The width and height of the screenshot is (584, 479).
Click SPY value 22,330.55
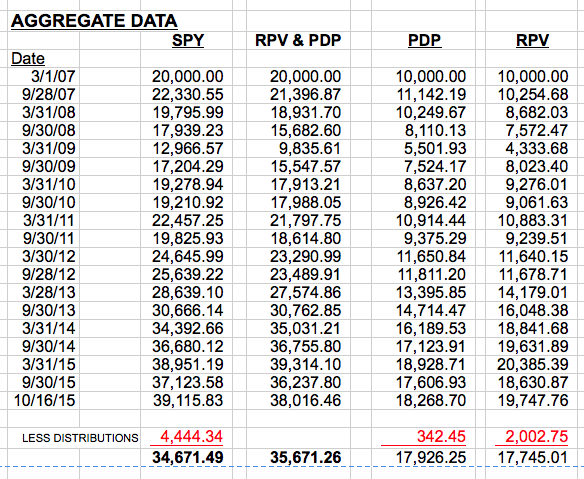(x=188, y=94)
